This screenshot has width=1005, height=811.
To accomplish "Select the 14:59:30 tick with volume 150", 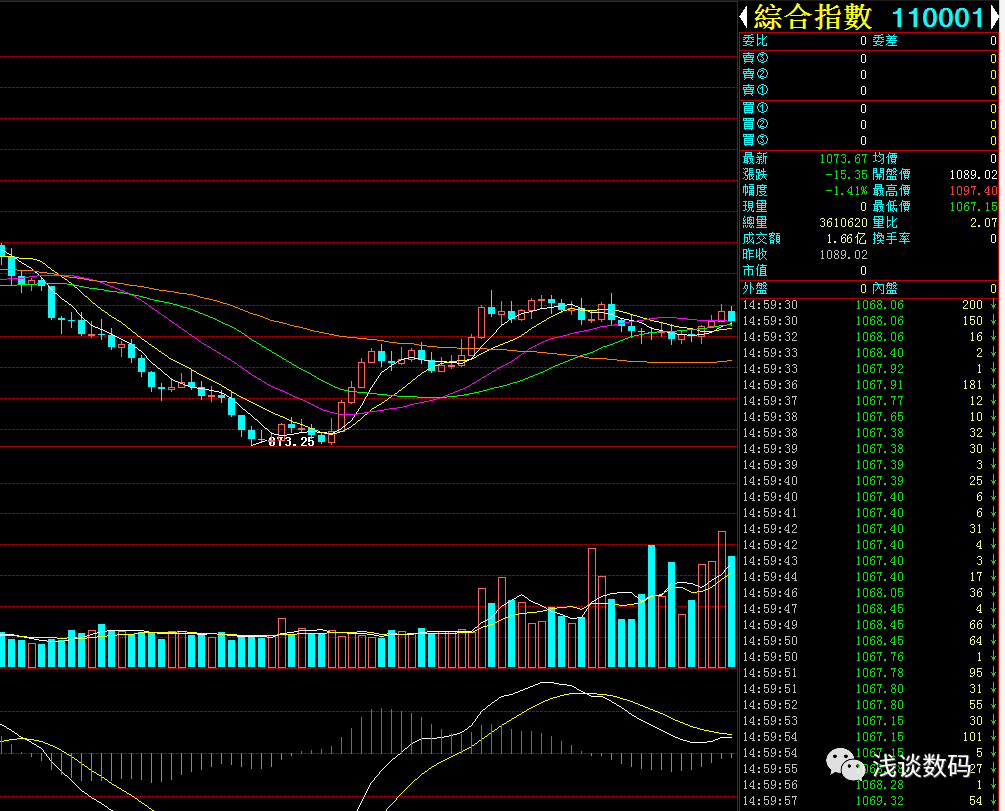I will coord(869,321).
